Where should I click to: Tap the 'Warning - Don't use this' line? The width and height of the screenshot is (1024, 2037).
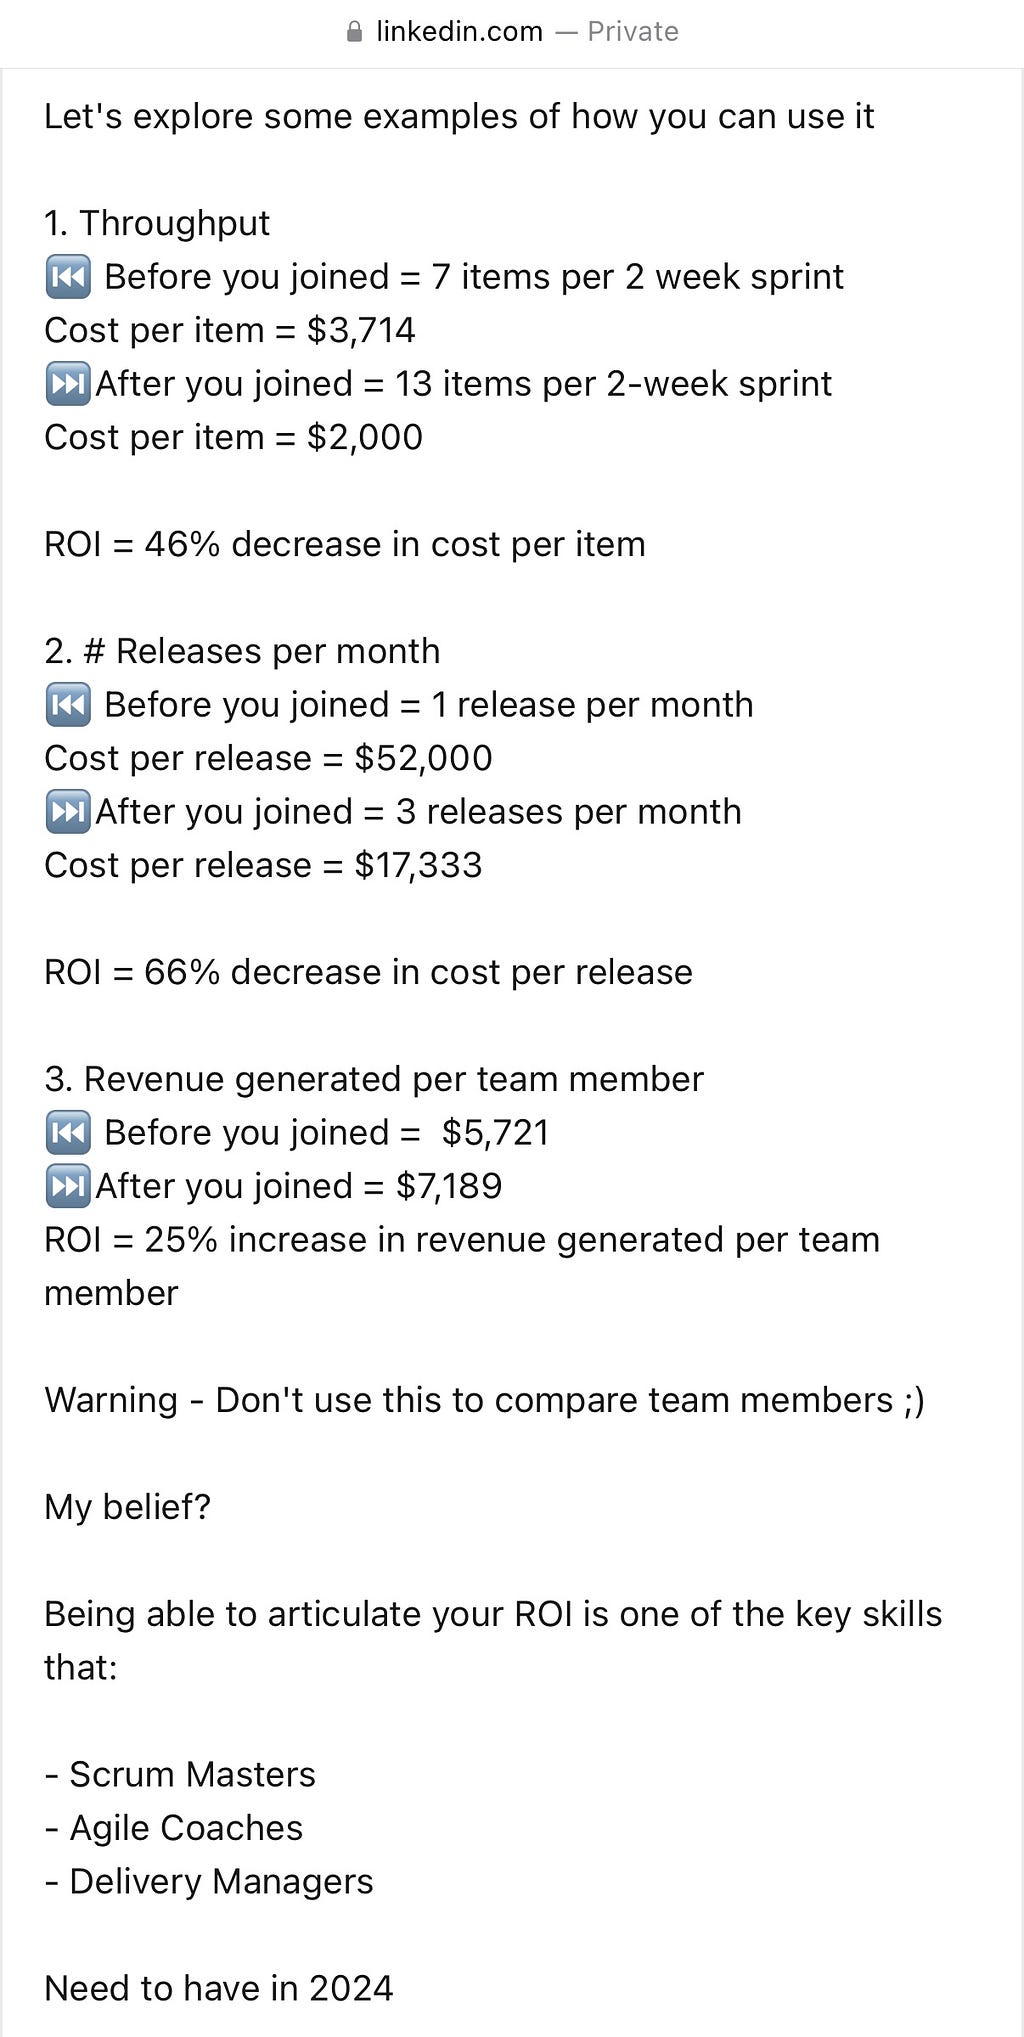tap(485, 1400)
